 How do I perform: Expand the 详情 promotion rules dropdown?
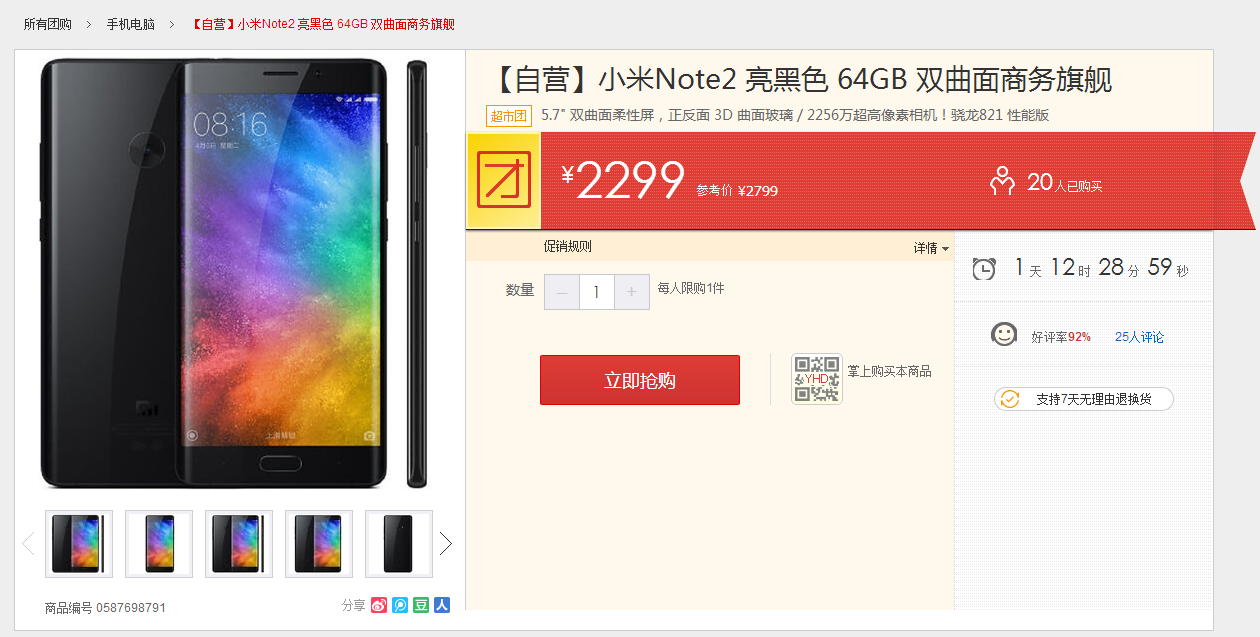click(931, 248)
